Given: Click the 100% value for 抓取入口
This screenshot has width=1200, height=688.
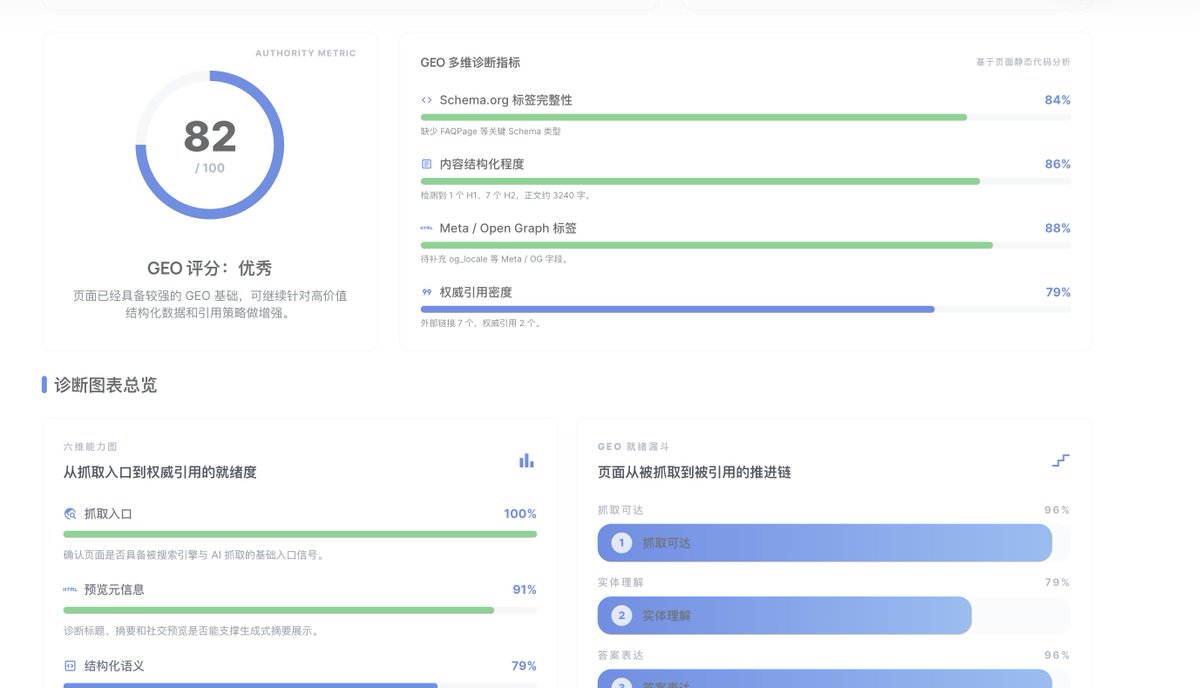Looking at the screenshot, I should click(x=520, y=514).
